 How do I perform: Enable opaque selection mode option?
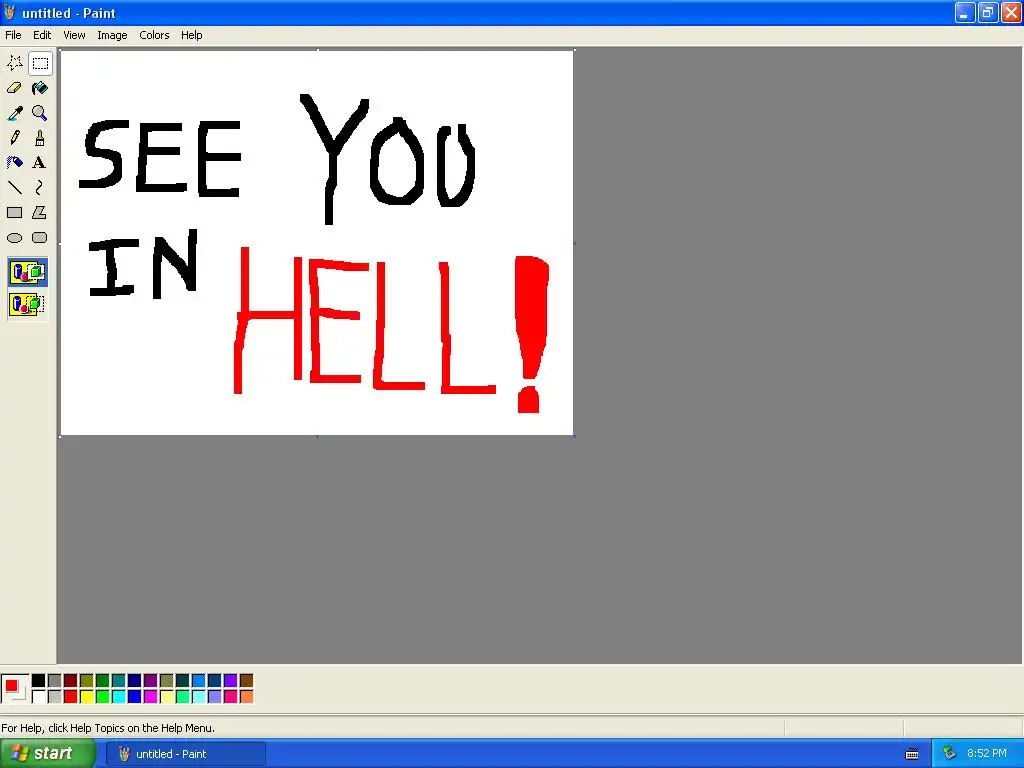27,272
